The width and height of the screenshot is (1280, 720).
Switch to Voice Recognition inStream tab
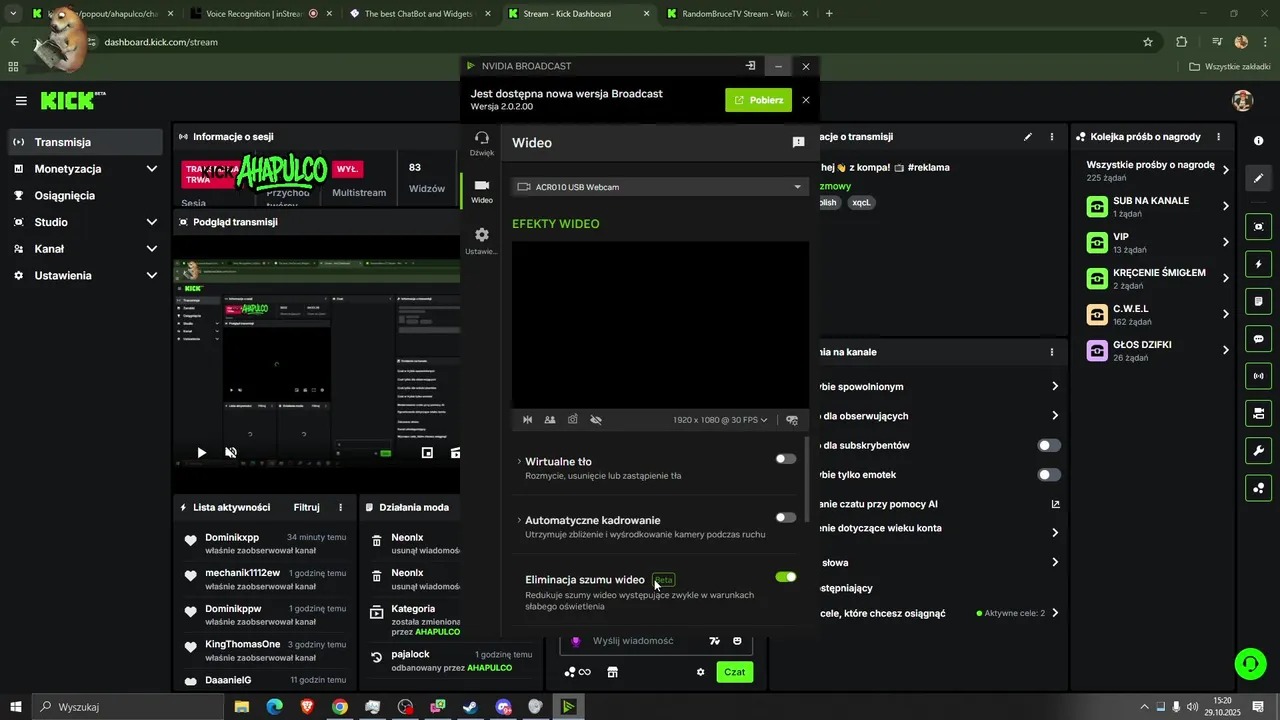click(x=260, y=14)
